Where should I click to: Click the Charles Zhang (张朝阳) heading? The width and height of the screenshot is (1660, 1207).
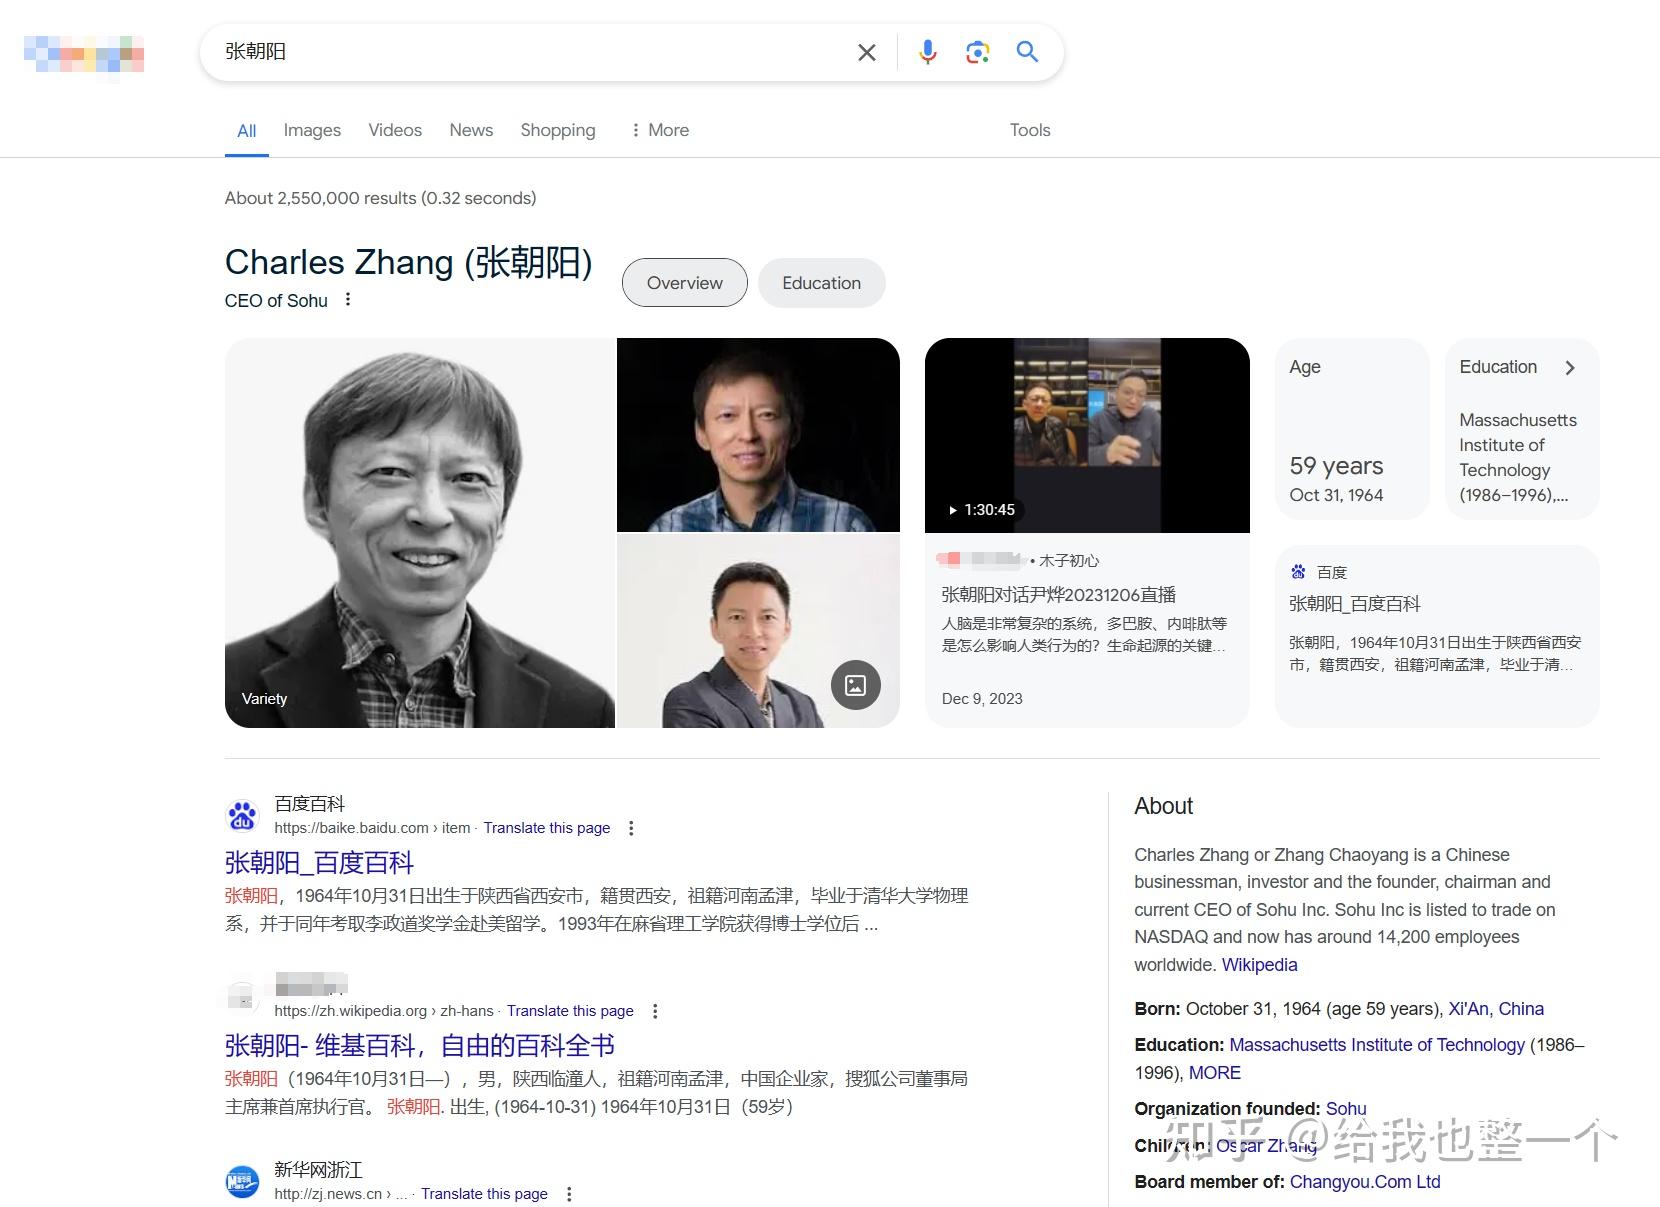point(408,262)
